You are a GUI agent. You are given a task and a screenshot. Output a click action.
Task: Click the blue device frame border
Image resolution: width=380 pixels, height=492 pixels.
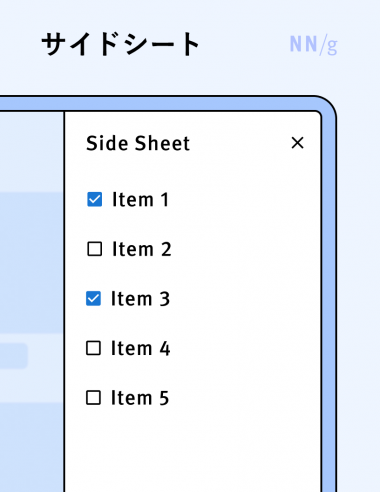click(x=328, y=300)
